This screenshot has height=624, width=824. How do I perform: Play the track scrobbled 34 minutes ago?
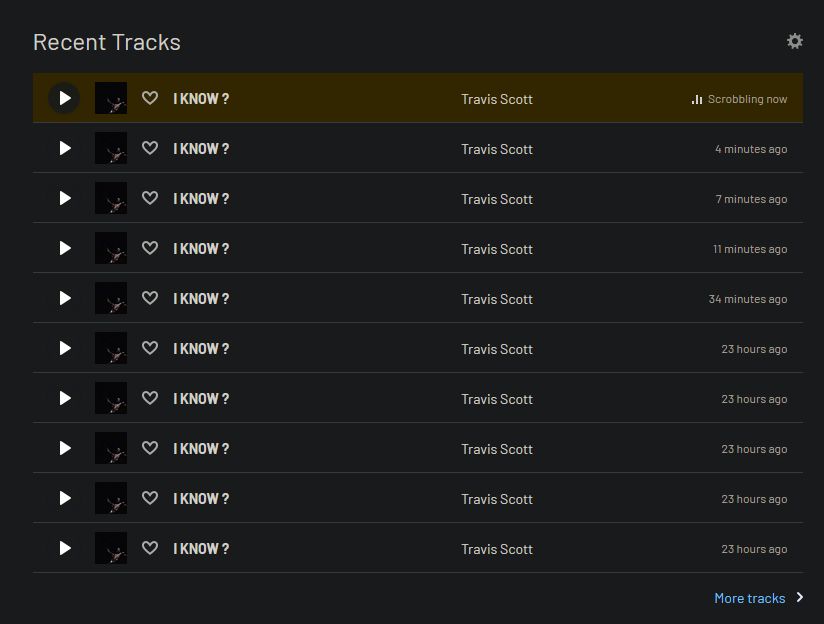click(x=64, y=298)
